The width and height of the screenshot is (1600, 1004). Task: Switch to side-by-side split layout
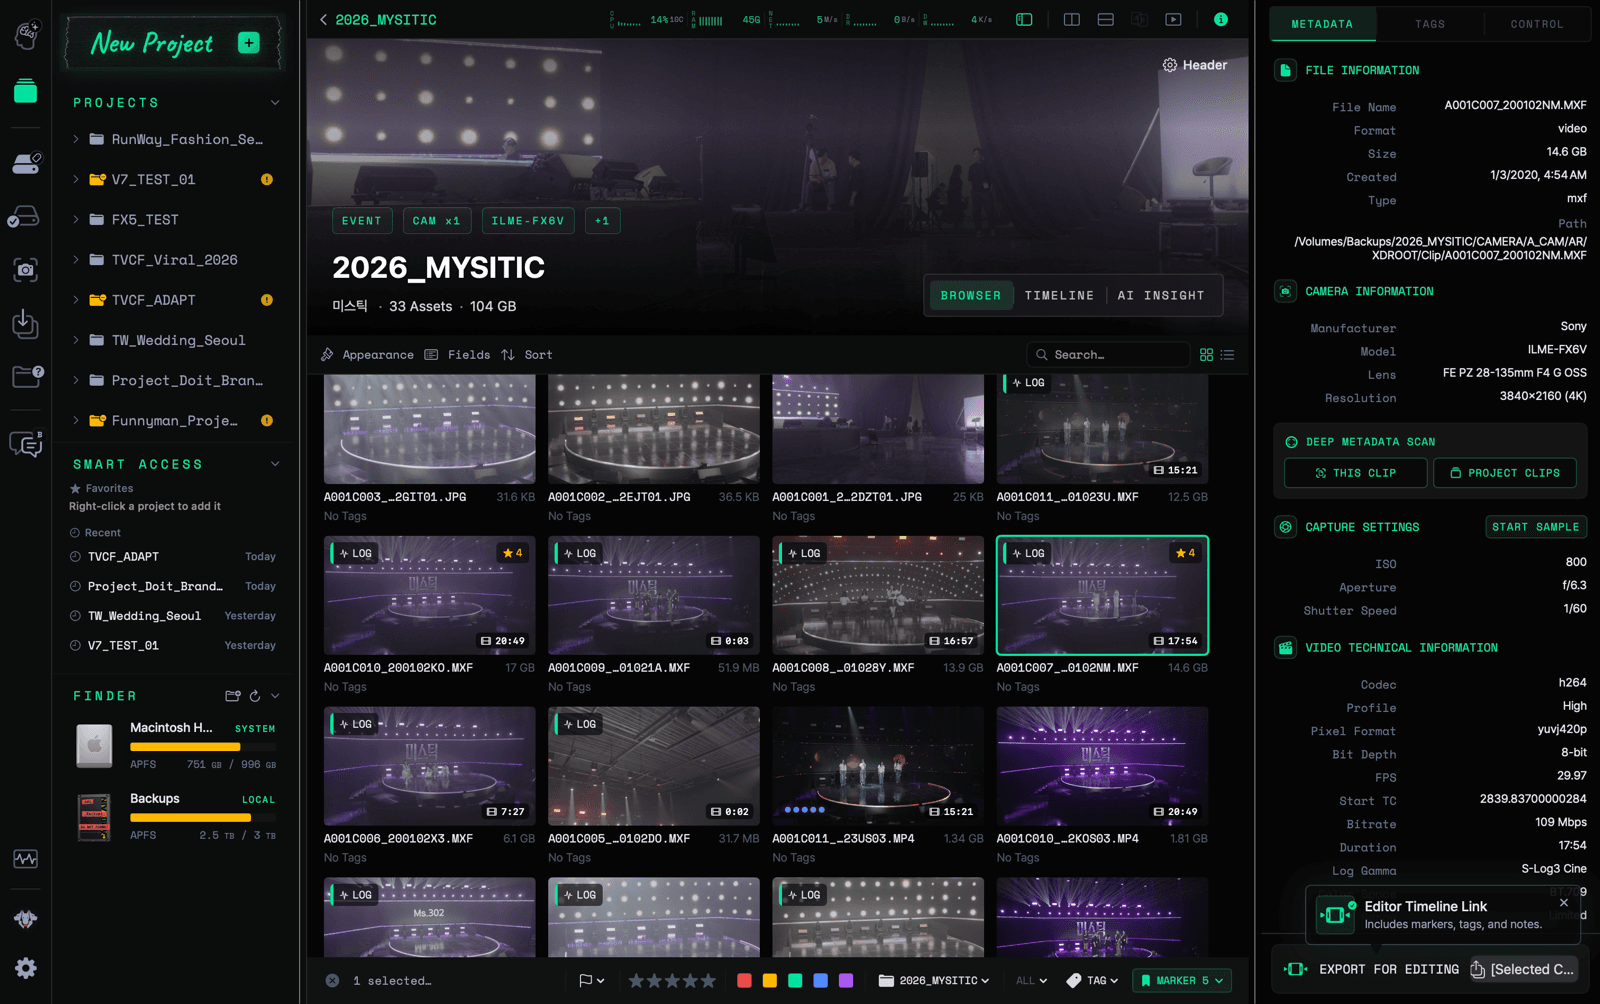1072,19
